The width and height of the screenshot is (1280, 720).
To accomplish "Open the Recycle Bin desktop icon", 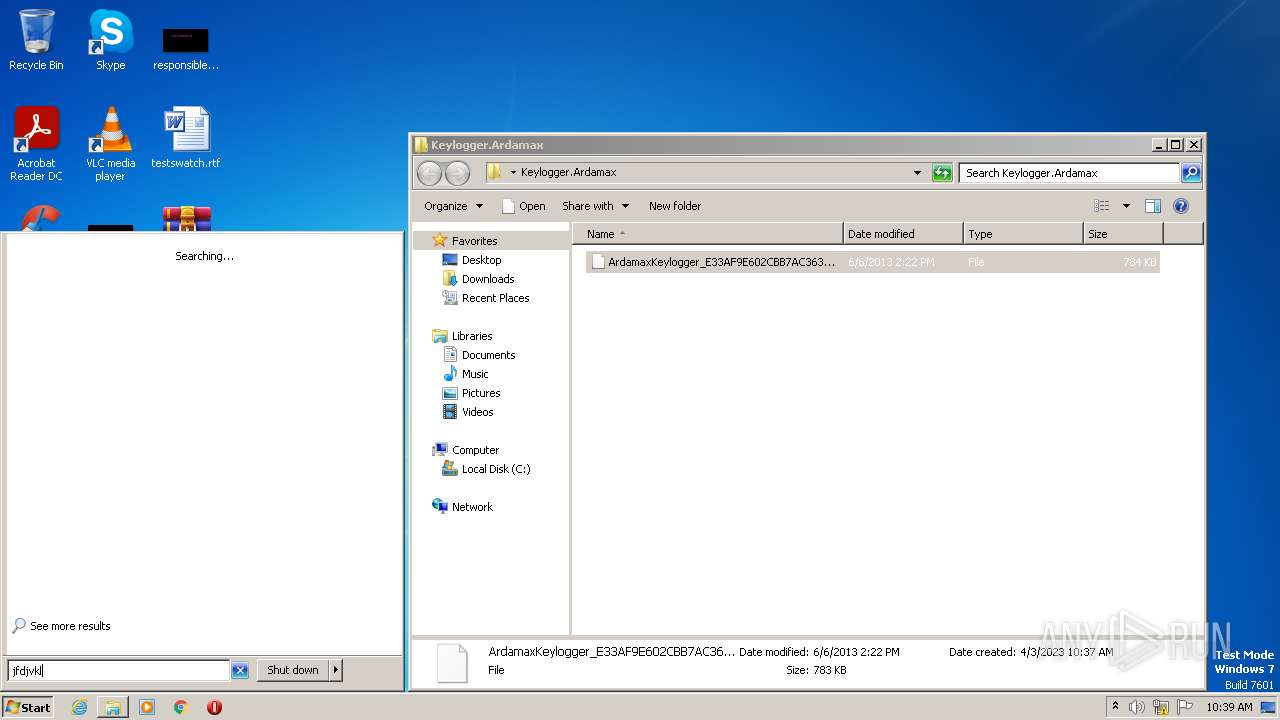I will 36,40.
